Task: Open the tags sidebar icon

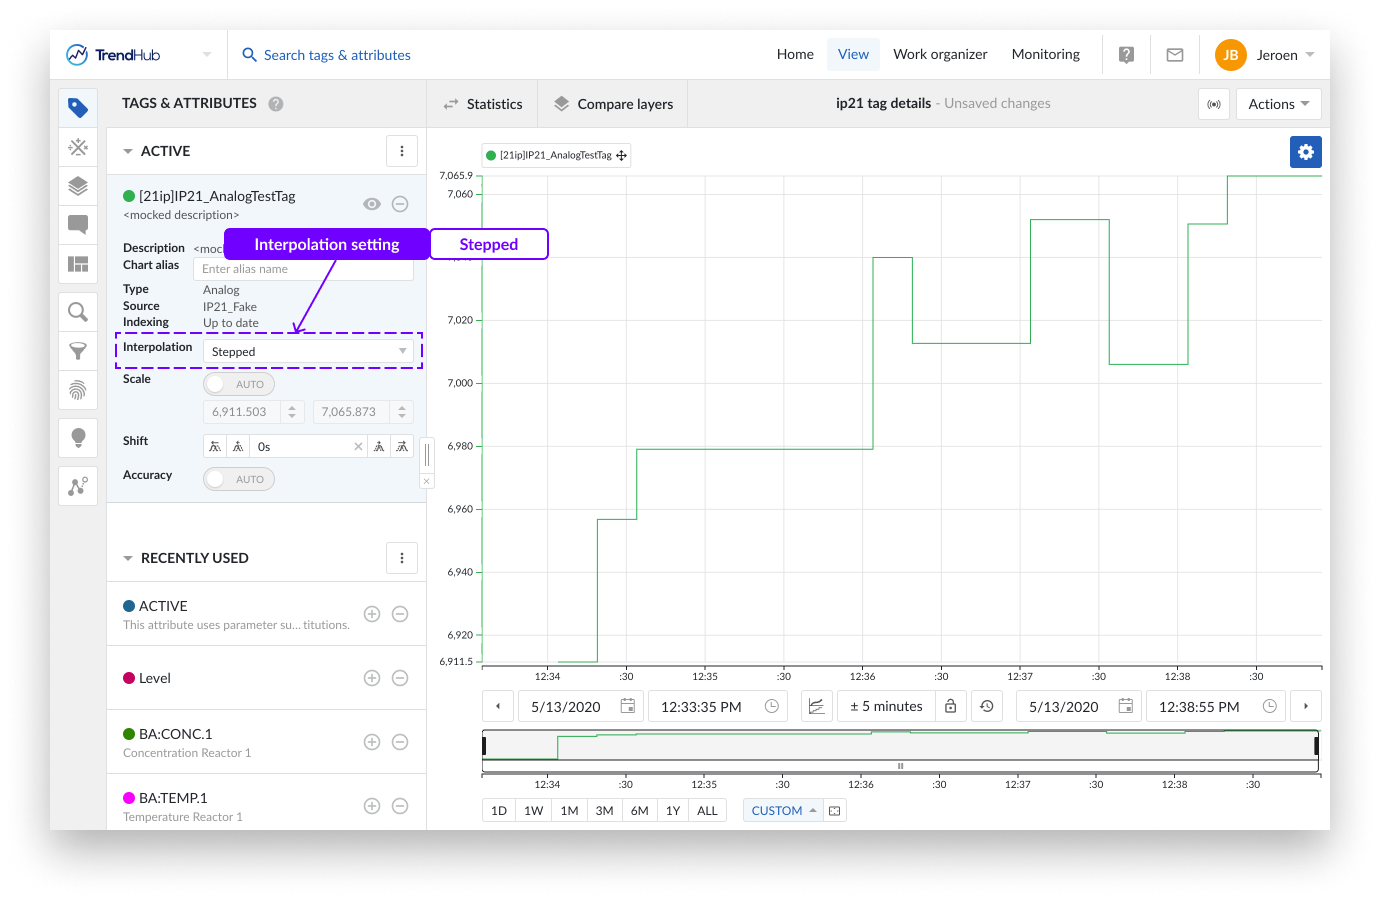Action: click(x=78, y=108)
